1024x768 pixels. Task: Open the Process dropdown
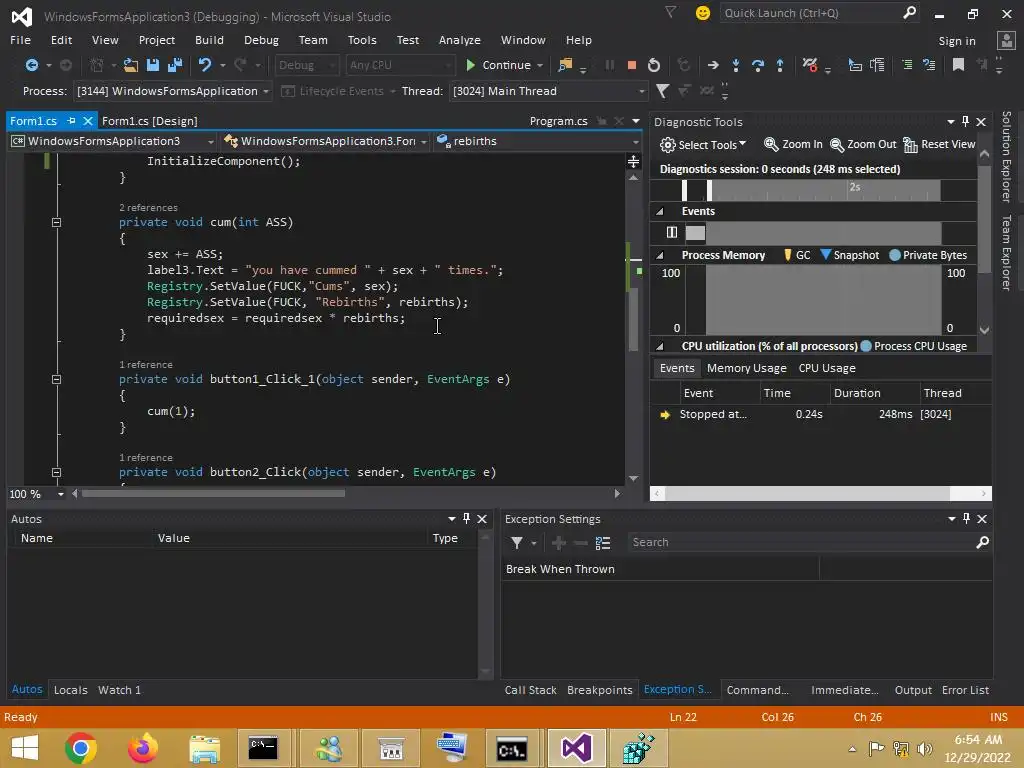coord(172,91)
